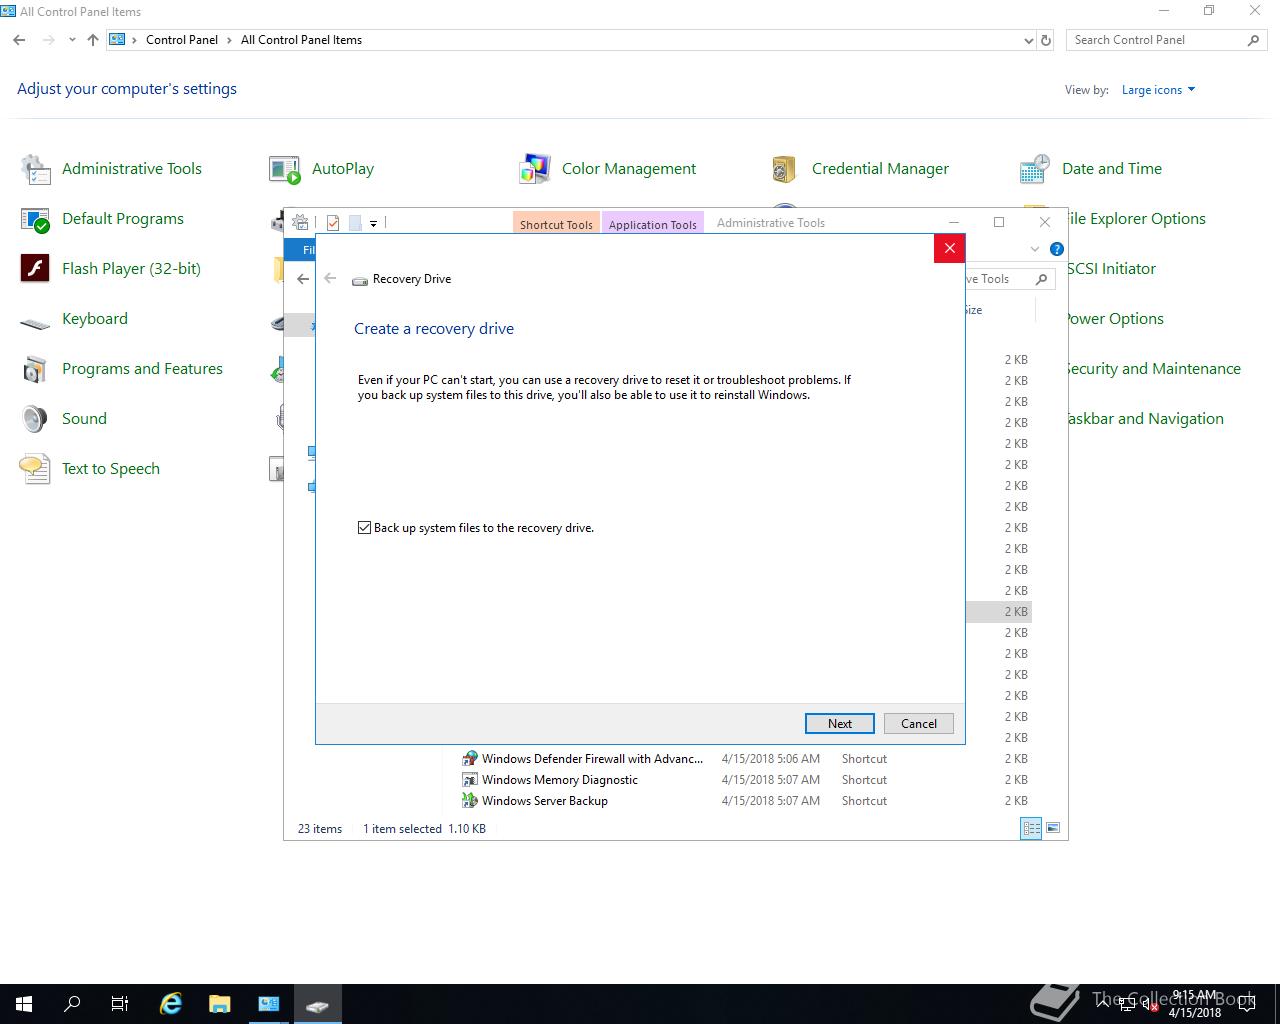Open the Help icon in the Explorer window
The width and height of the screenshot is (1280, 1024).
[1057, 249]
